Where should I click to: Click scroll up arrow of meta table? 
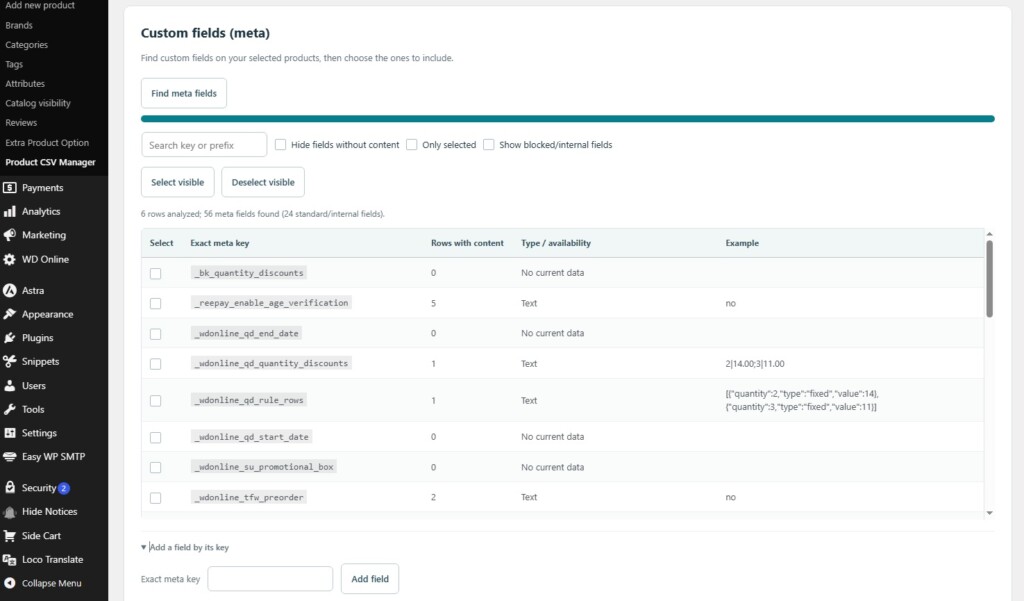pyautogui.click(x=989, y=234)
